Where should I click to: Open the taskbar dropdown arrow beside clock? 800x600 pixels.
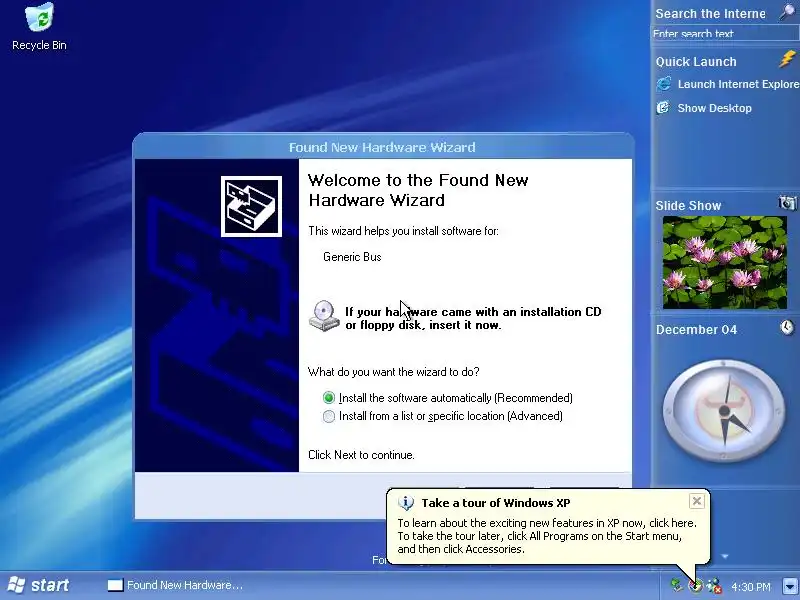click(790, 585)
